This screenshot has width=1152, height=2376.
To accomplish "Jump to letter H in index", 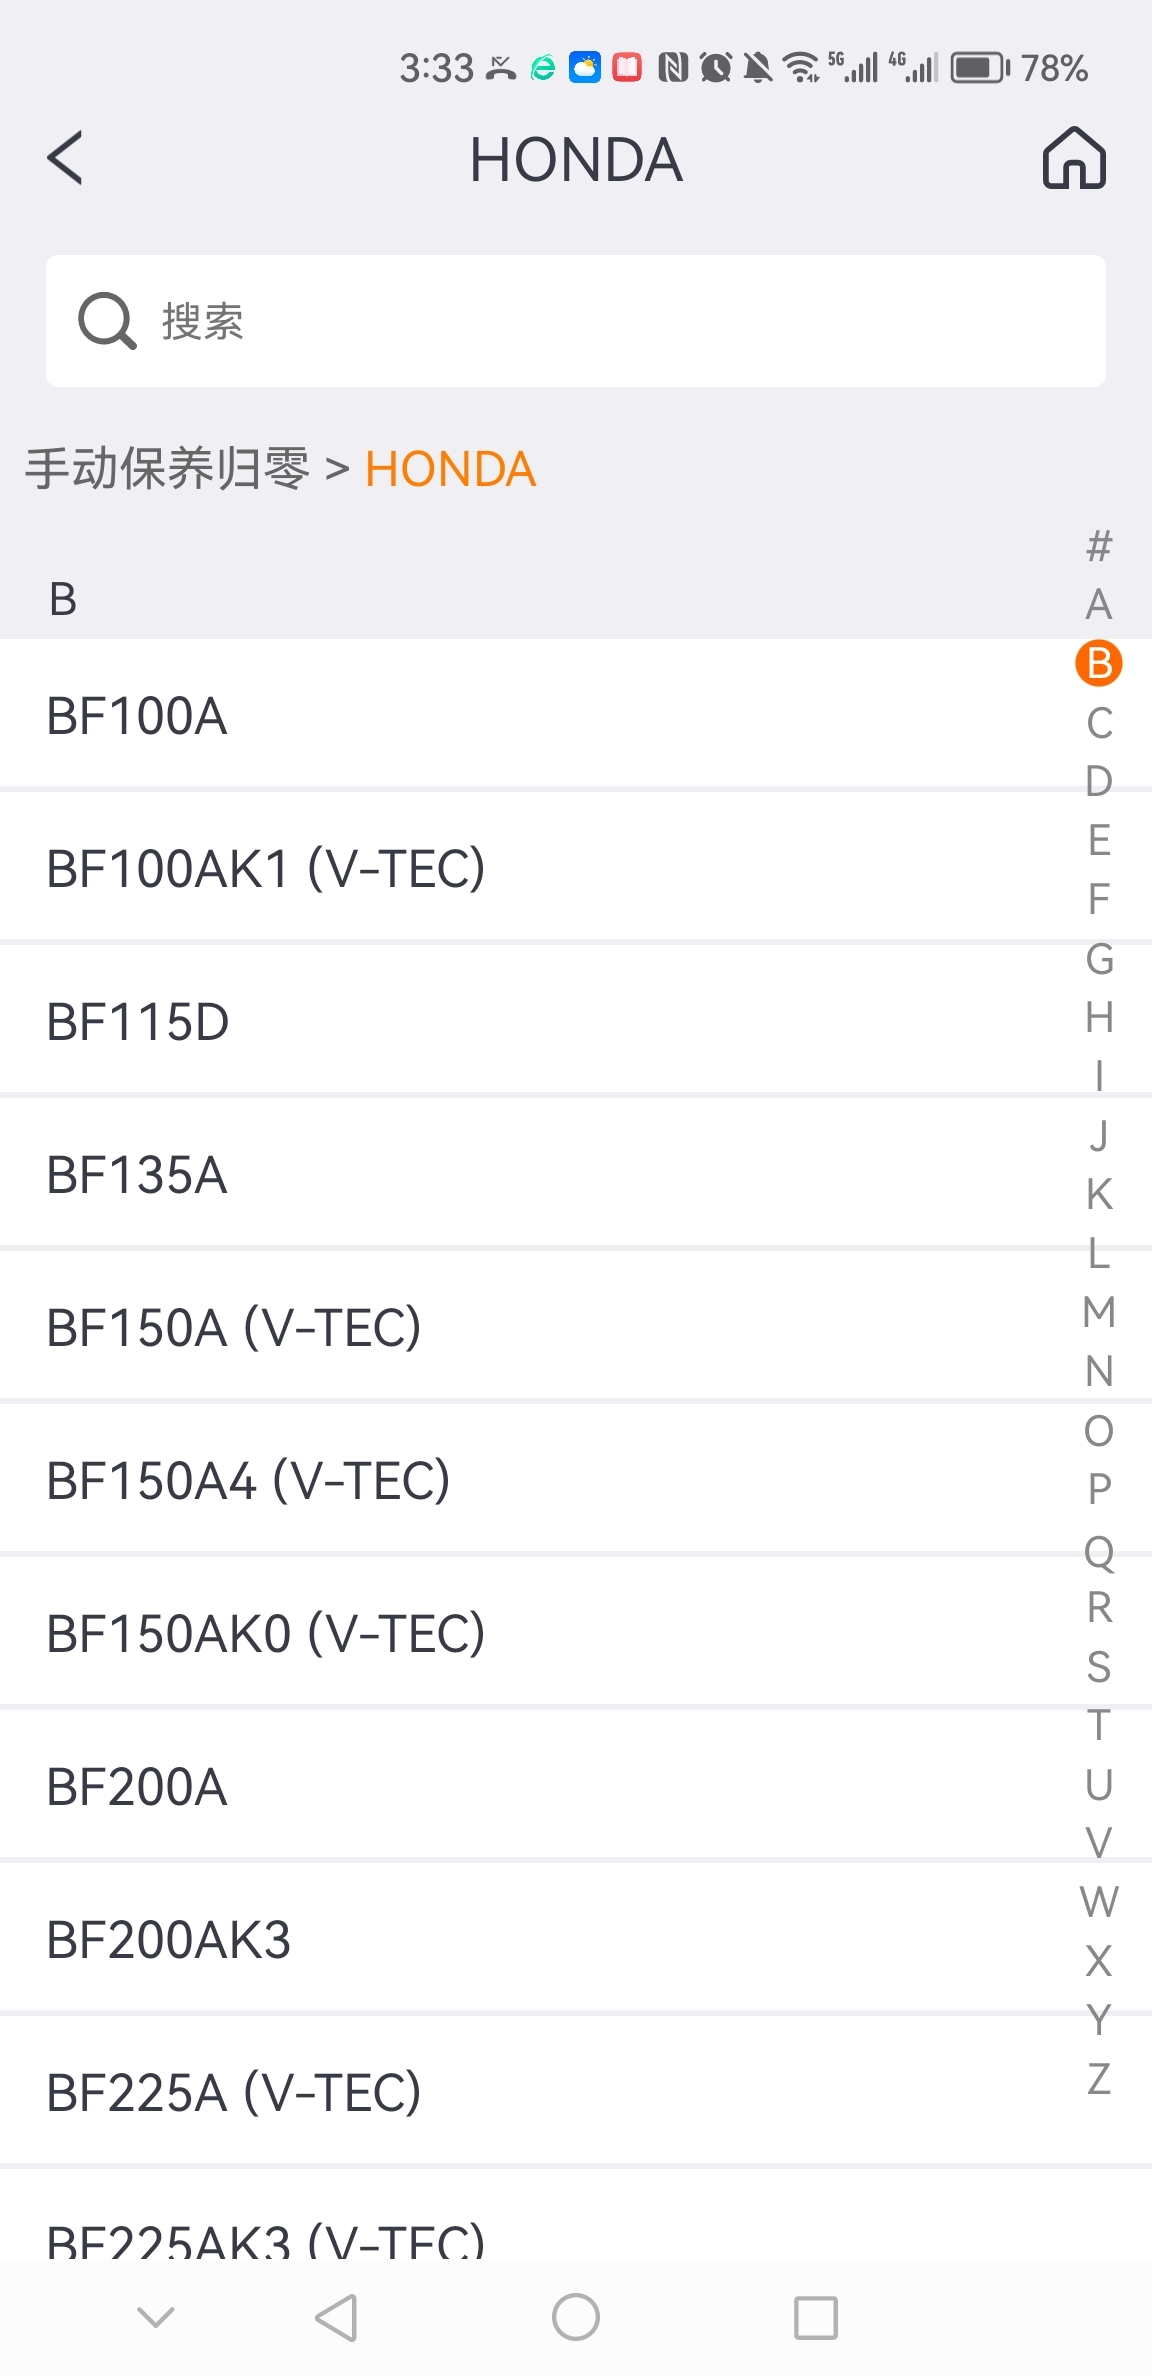I will pyautogui.click(x=1099, y=1017).
